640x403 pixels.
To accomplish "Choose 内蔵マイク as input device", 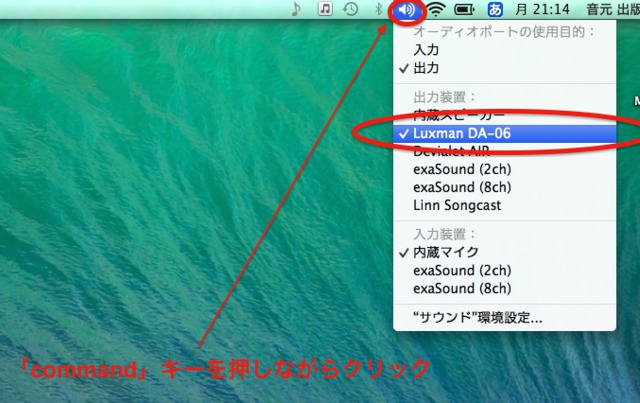I will point(504,253).
